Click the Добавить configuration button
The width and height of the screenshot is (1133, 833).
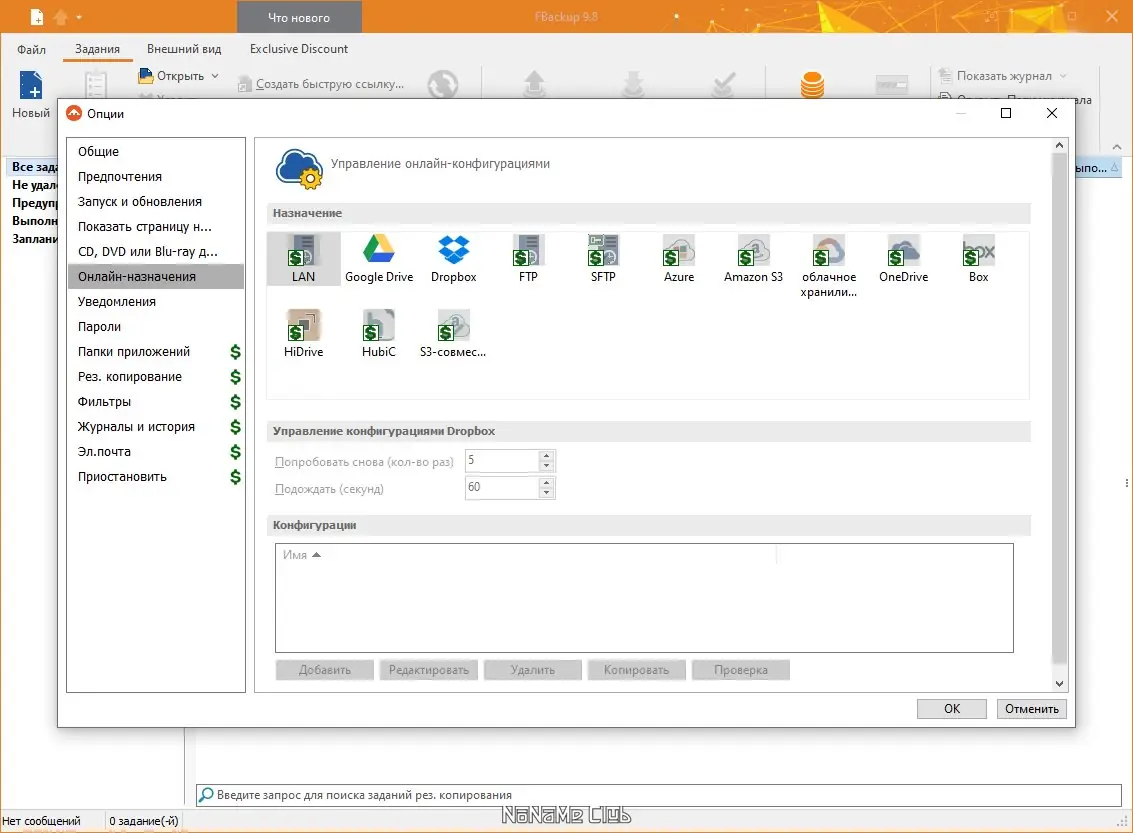(324, 670)
